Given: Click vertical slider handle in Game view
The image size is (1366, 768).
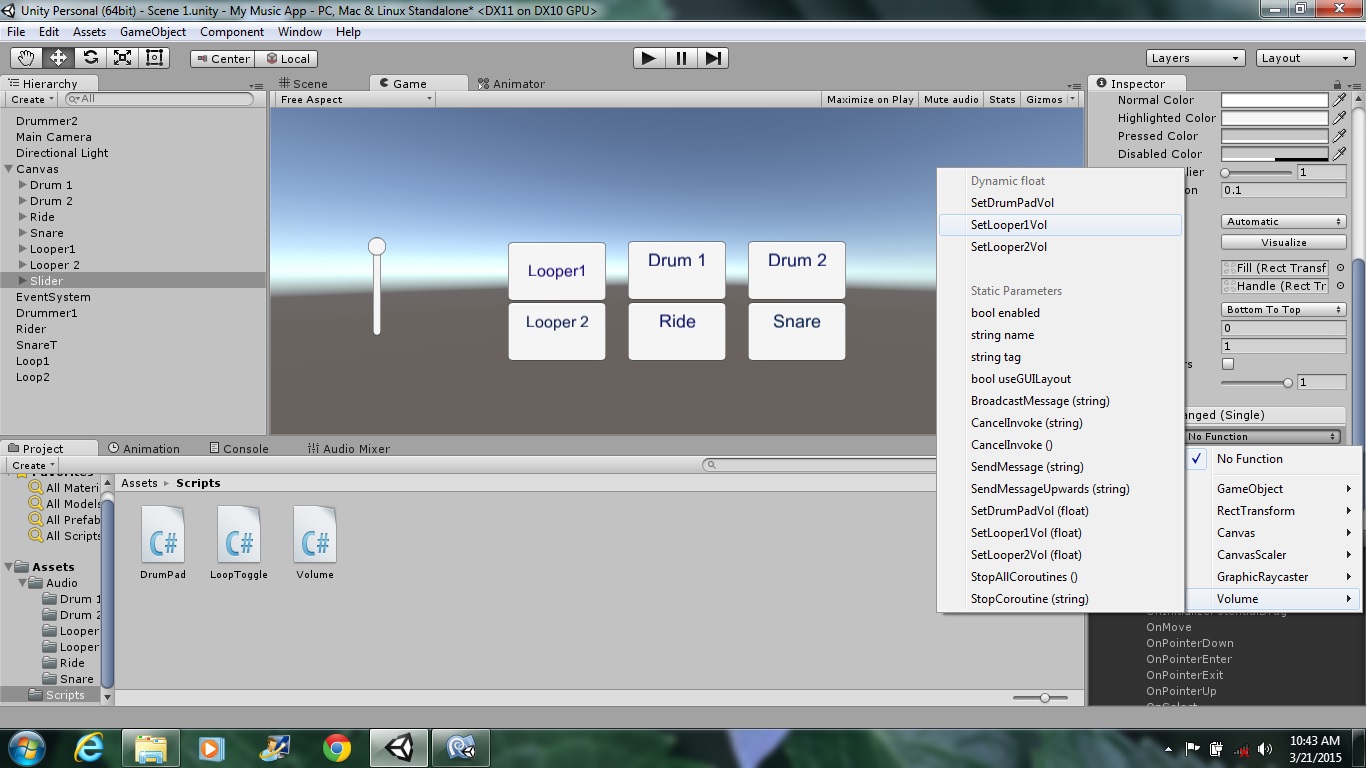Looking at the screenshot, I should point(377,246).
